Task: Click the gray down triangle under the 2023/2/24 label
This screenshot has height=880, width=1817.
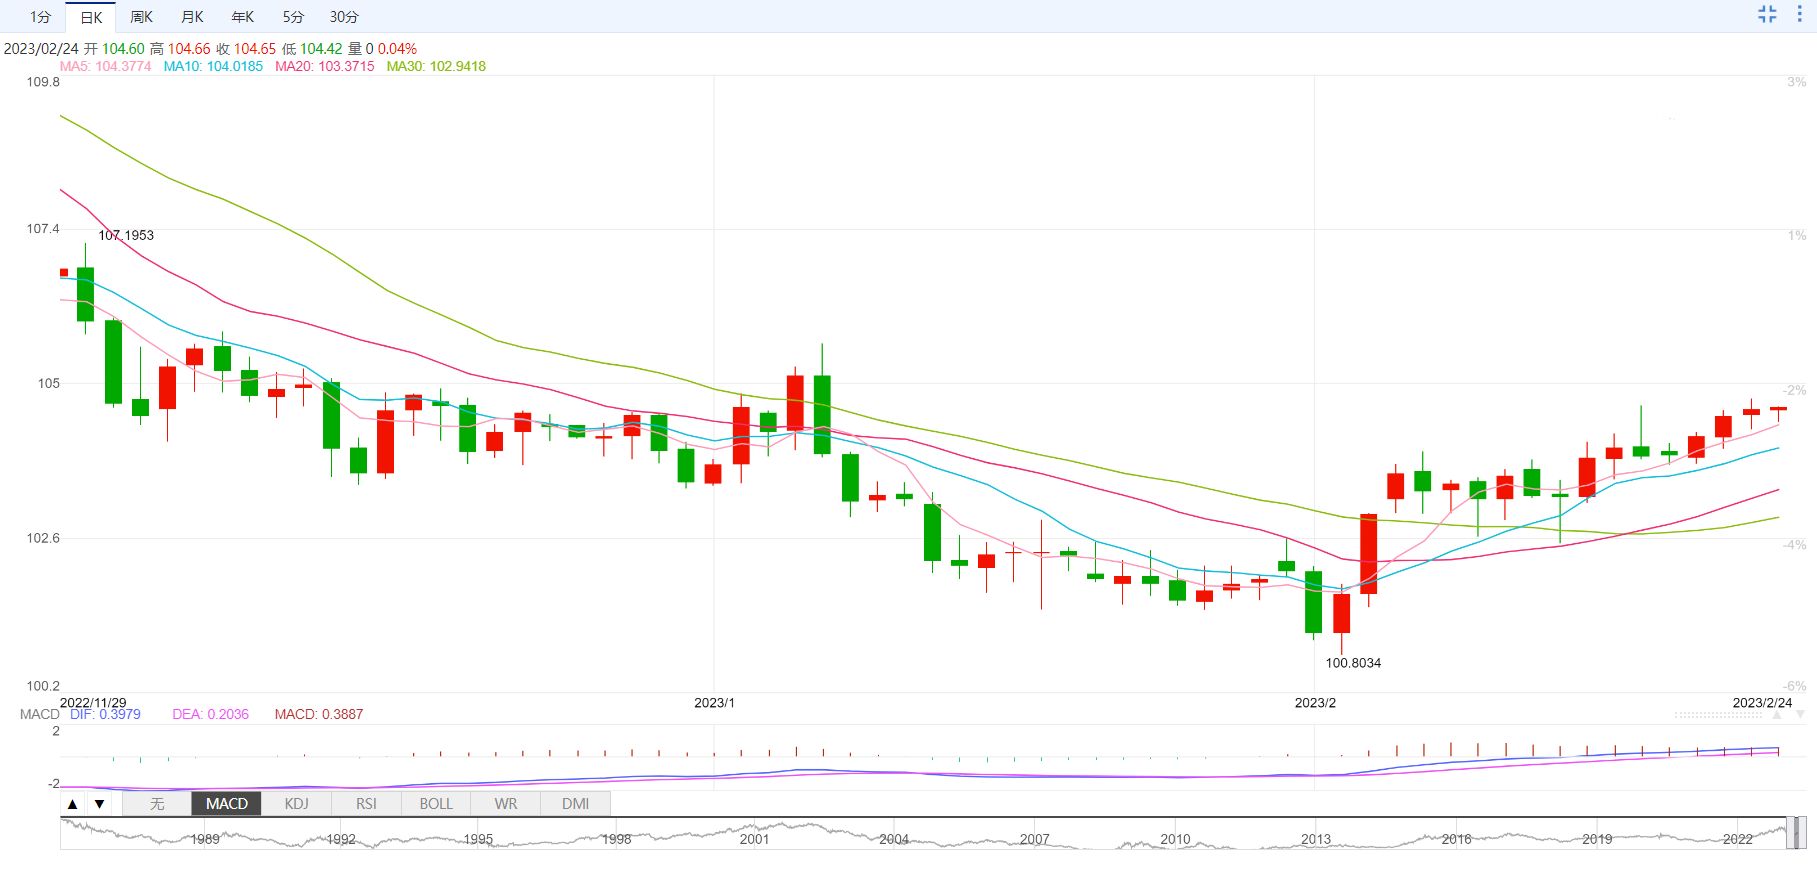Action: (x=1800, y=715)
